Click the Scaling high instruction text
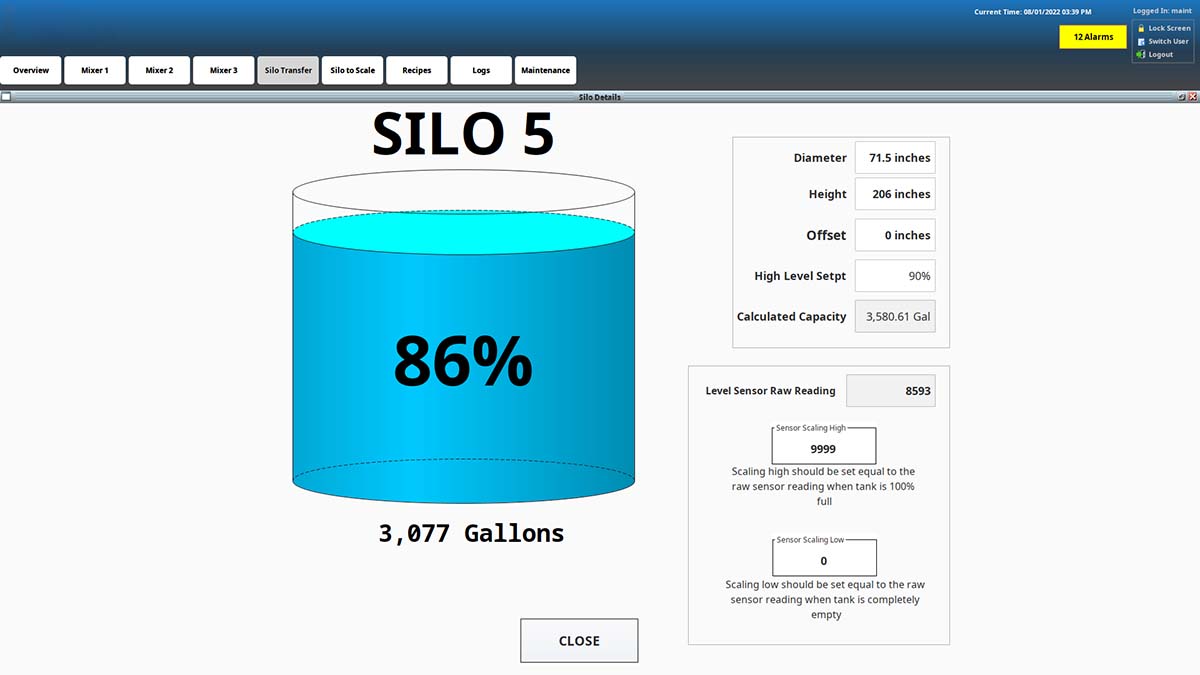 (823, 486)
